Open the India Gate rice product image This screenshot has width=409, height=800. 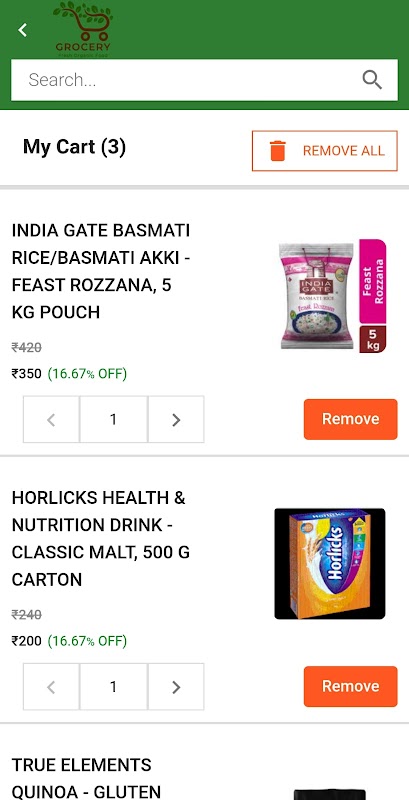(x=333, y=296)
